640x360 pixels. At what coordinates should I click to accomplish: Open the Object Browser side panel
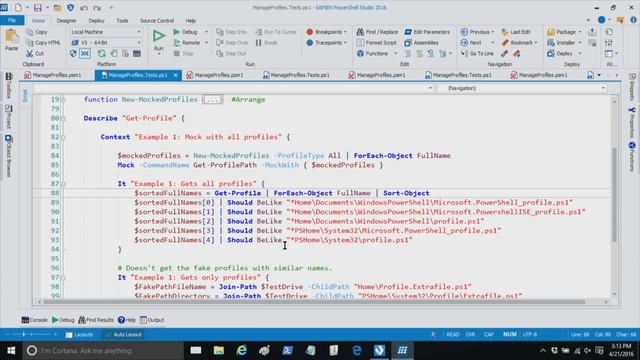pos(8,156)
